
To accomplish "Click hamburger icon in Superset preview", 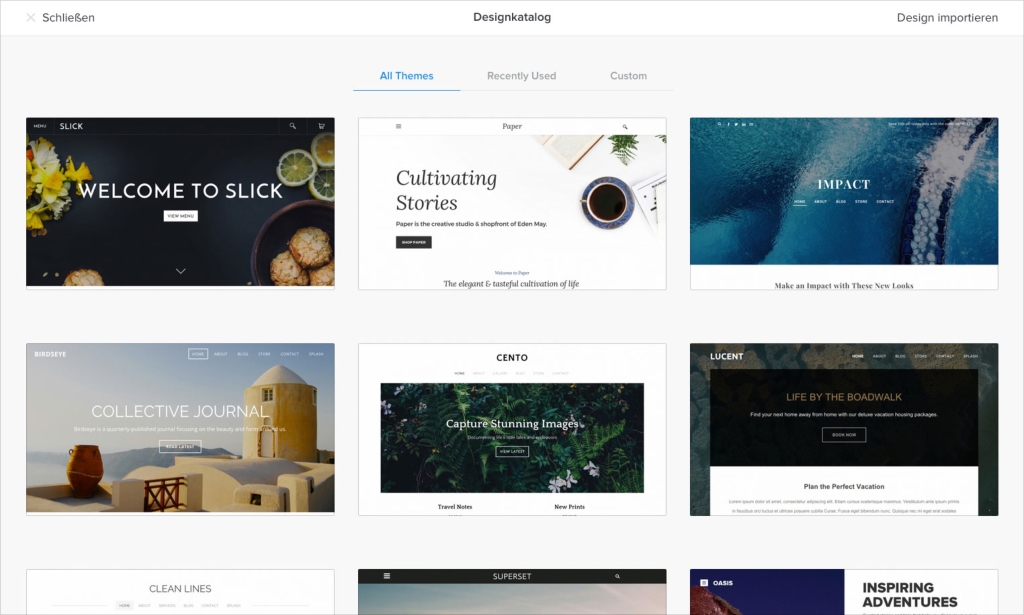I will [387, 576].
